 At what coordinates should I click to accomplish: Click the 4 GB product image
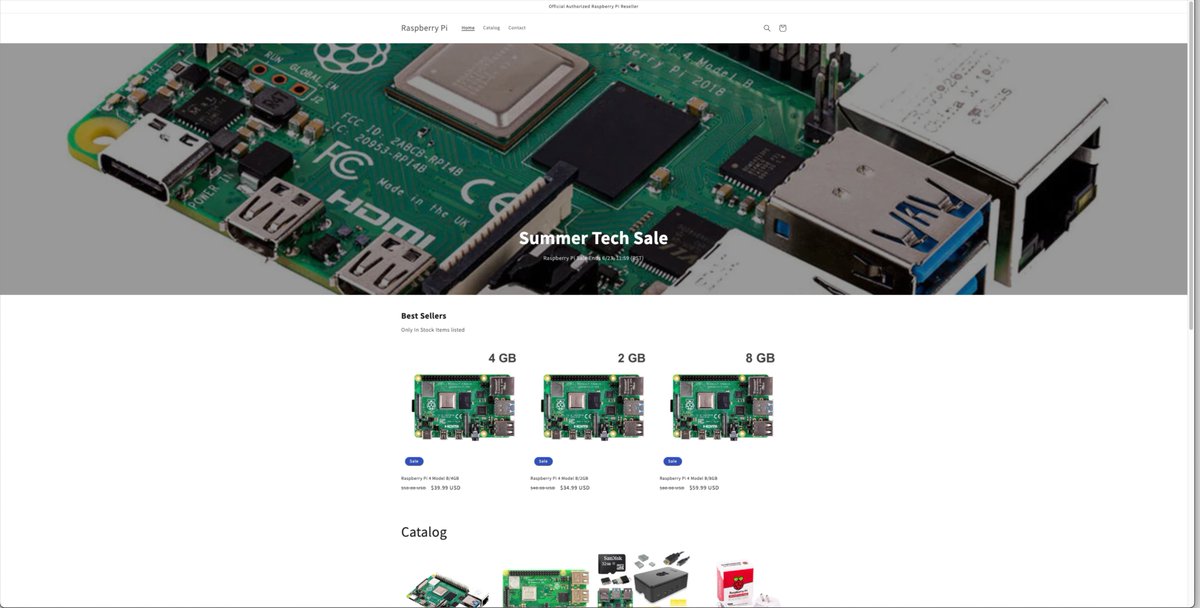462,405
